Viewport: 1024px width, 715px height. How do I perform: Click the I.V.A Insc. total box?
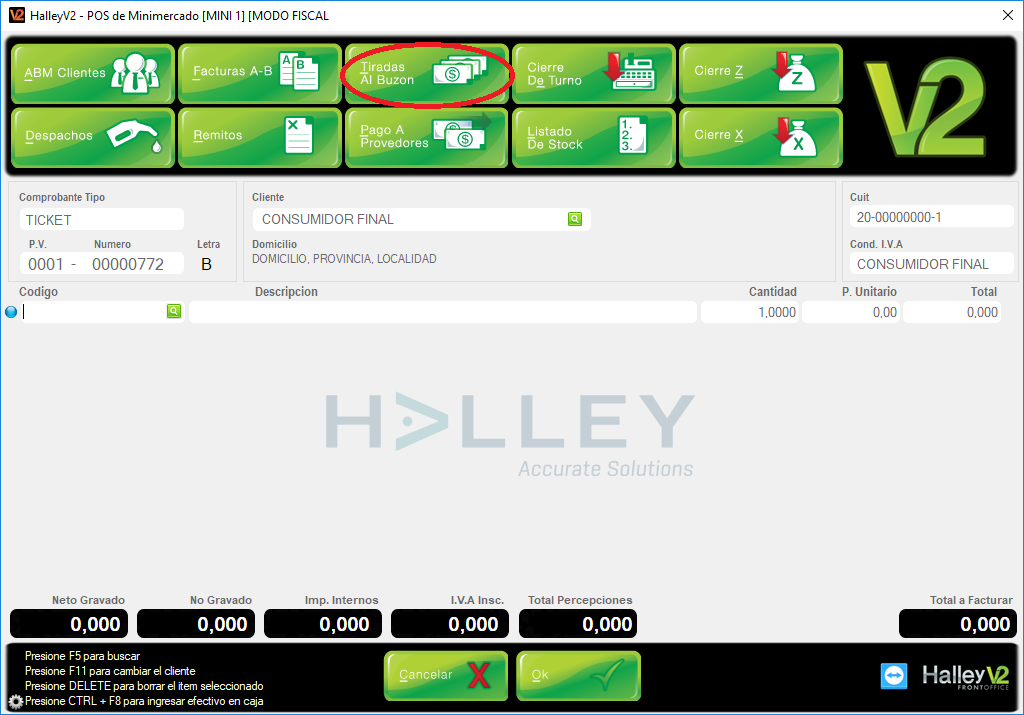click(x=450, y=624)
